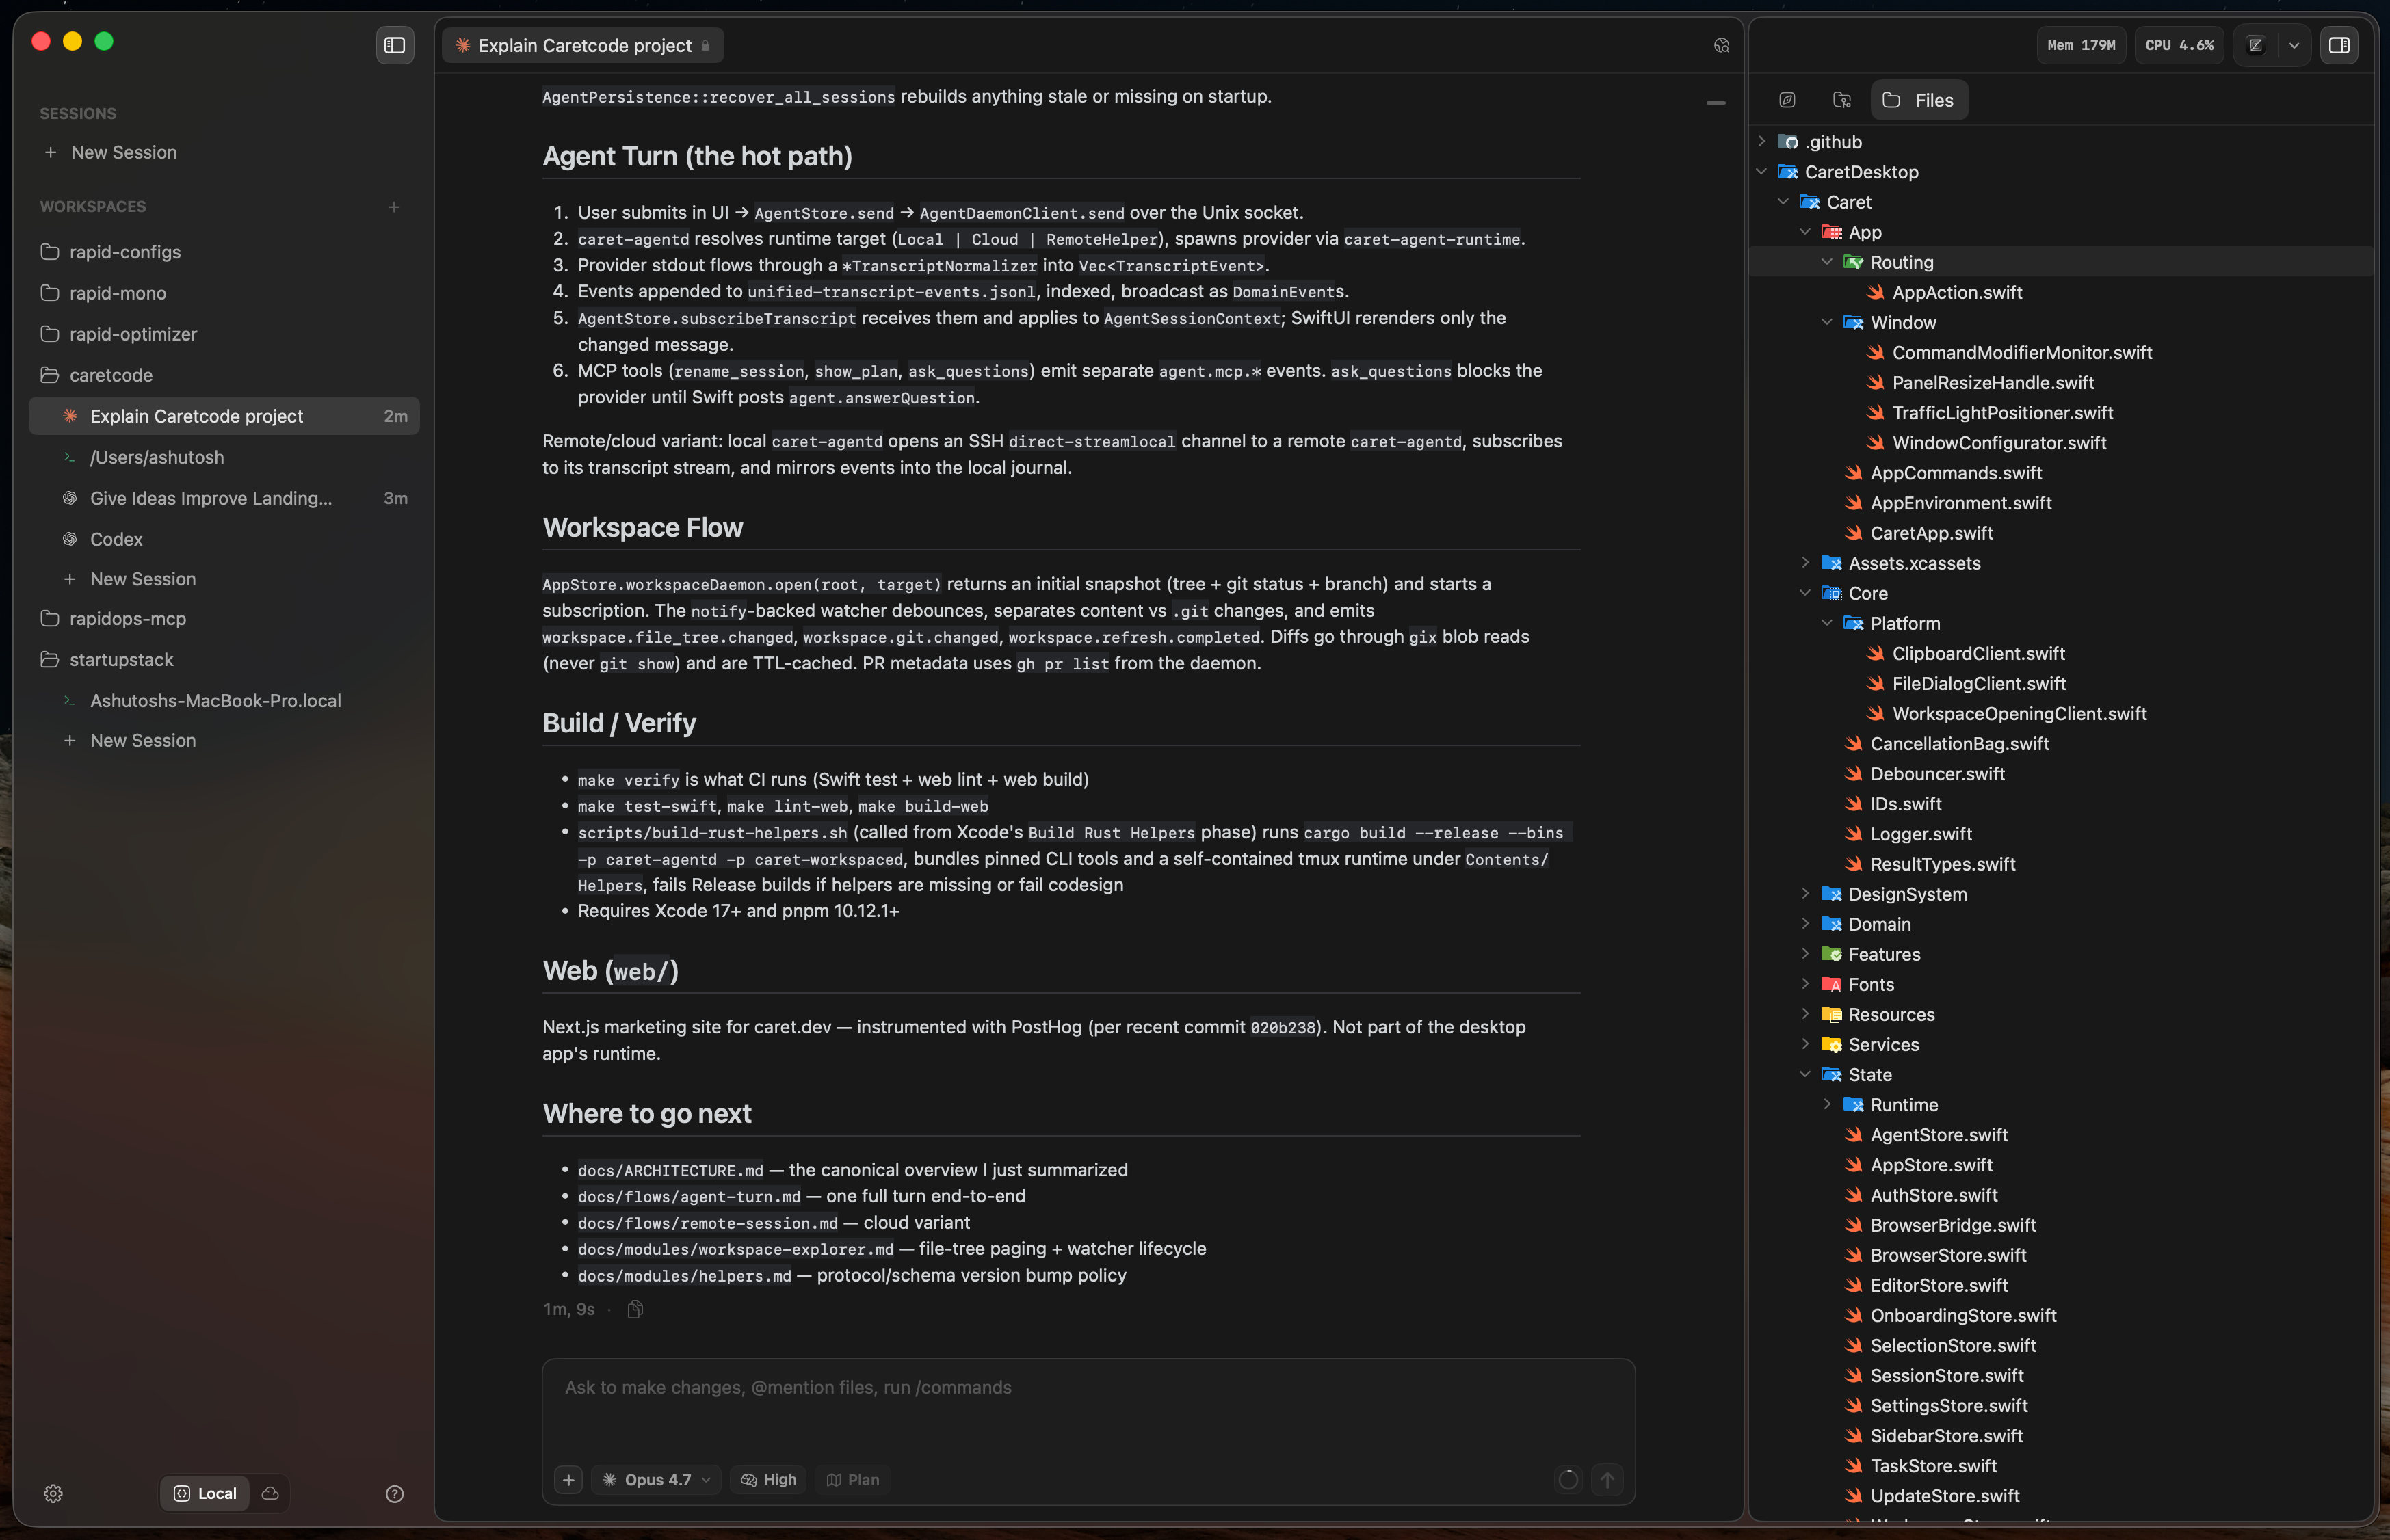Click the context usage ring indicator

1568,1479
